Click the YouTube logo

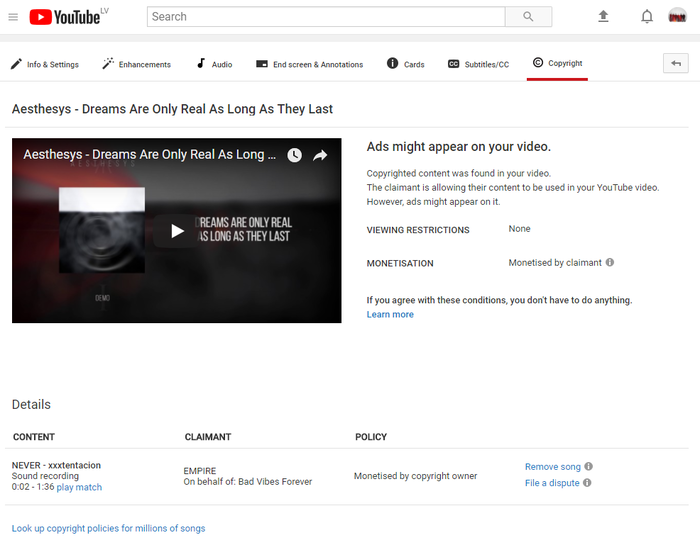tap(64, 17)
